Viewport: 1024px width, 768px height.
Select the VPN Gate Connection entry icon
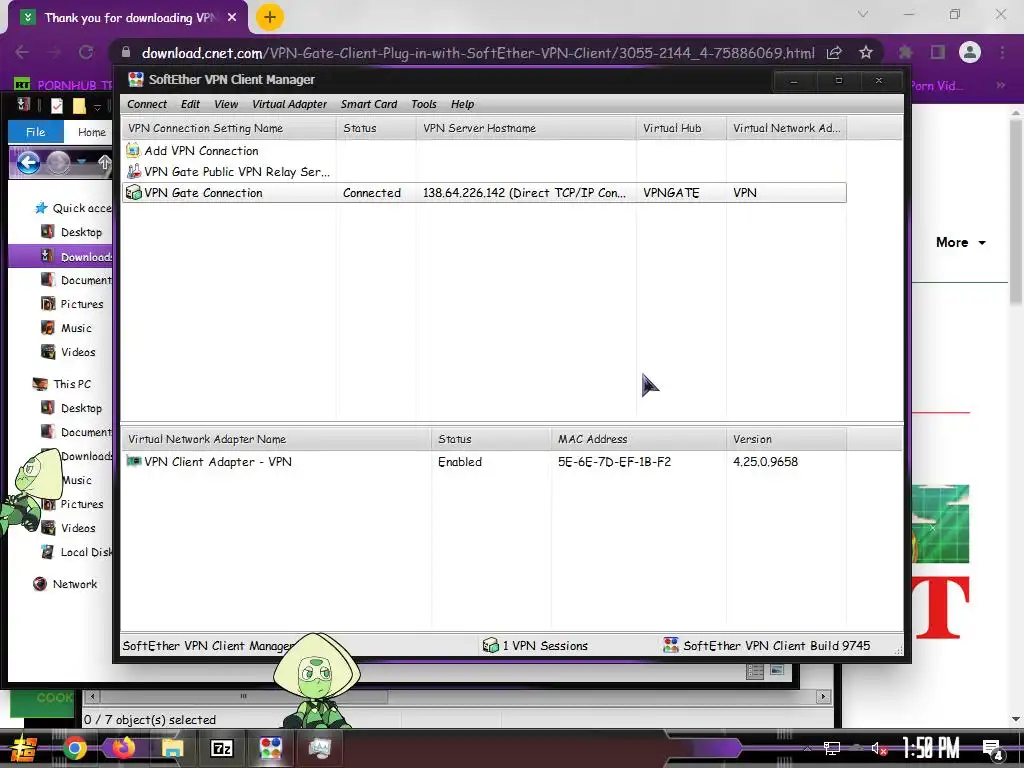click(133, 193)
